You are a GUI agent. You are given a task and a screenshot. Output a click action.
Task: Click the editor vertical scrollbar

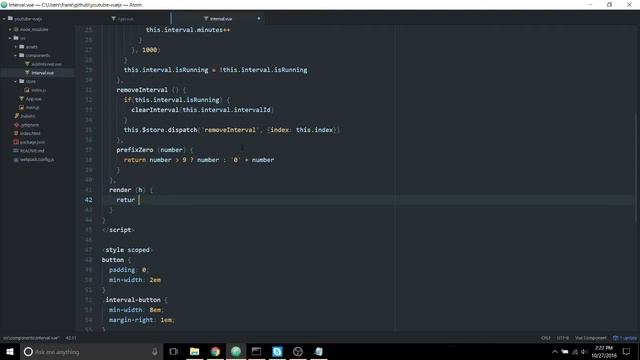tap(637, 168)
